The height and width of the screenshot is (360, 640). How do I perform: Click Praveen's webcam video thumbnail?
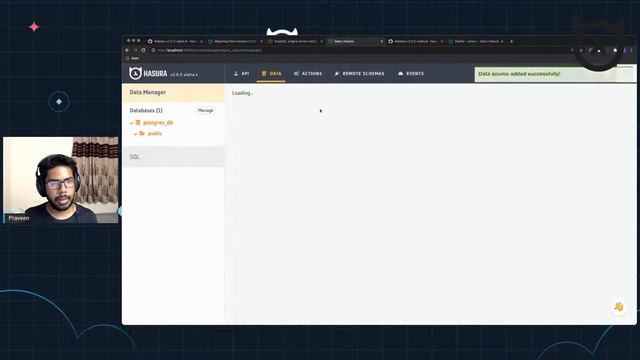coord(61,180)
